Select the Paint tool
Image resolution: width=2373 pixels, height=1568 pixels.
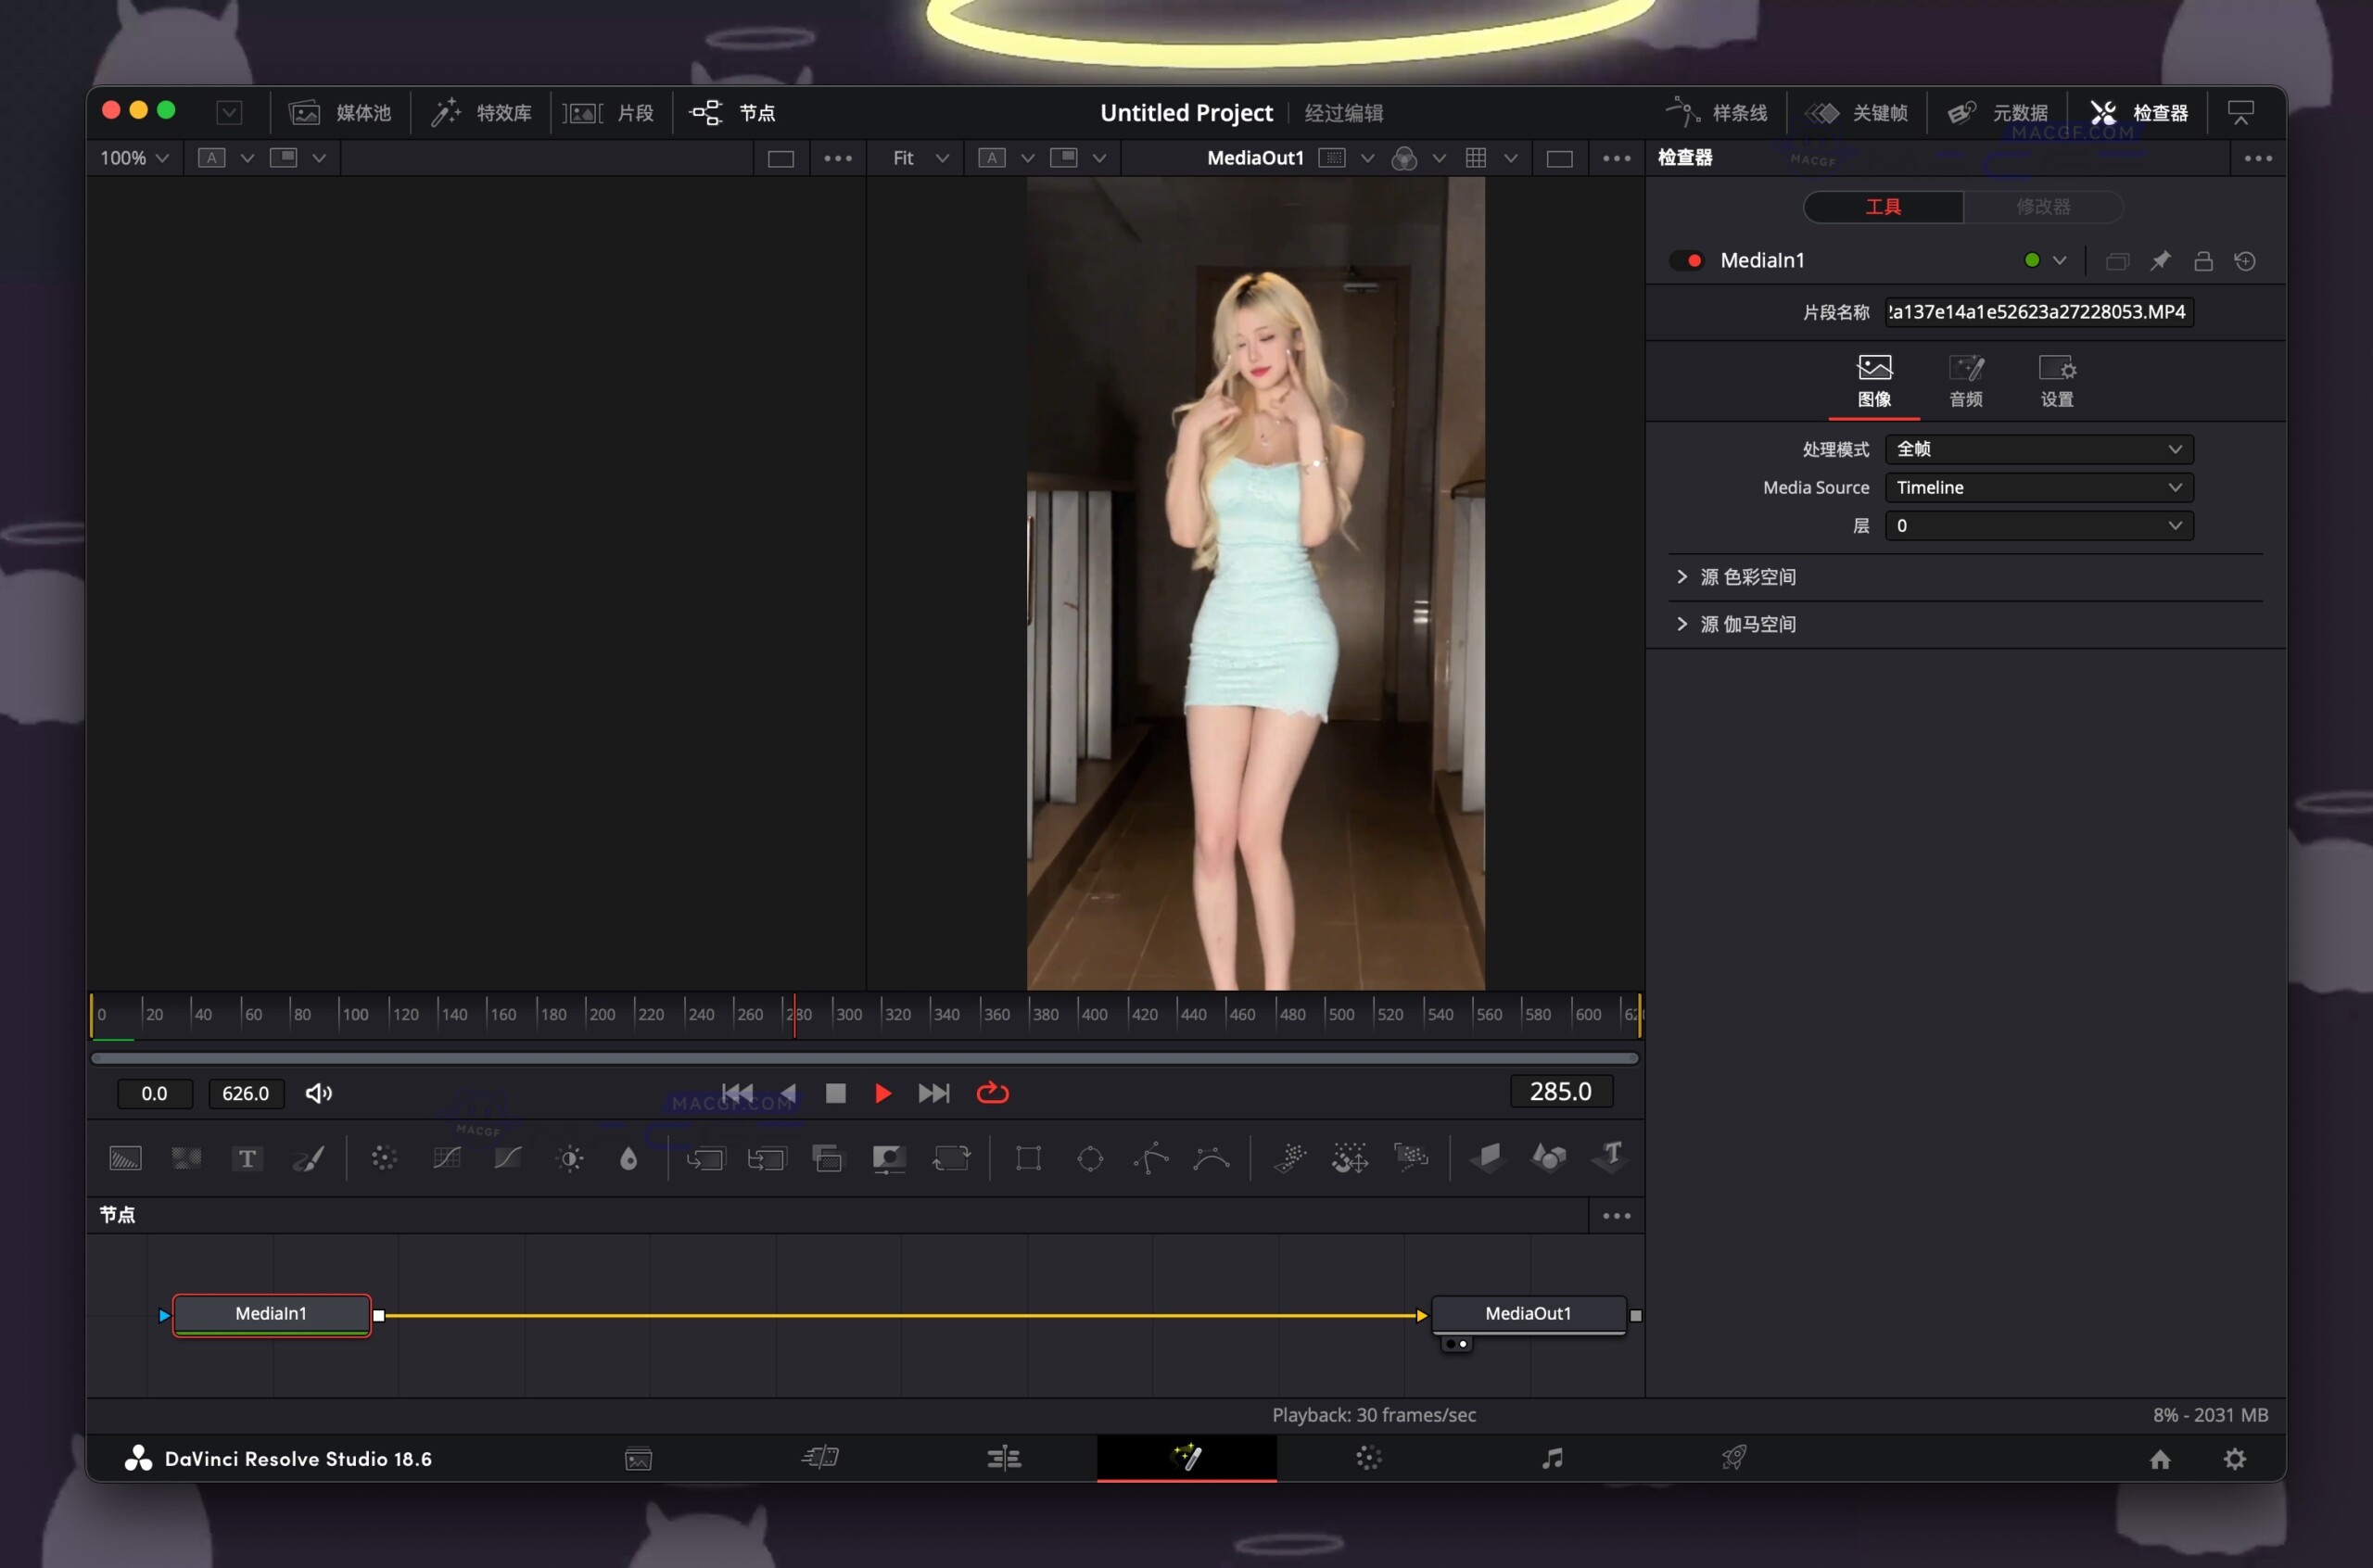[308, 1158]
